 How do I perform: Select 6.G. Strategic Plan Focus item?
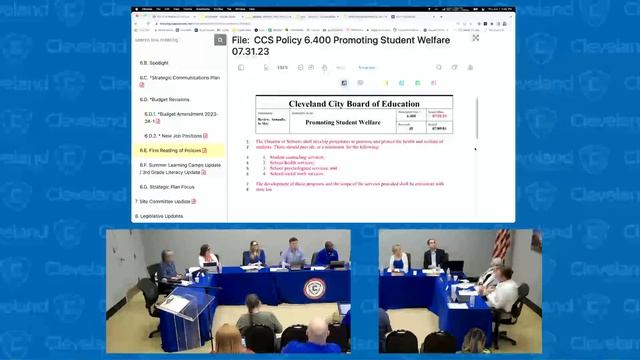tap(167, 187)
